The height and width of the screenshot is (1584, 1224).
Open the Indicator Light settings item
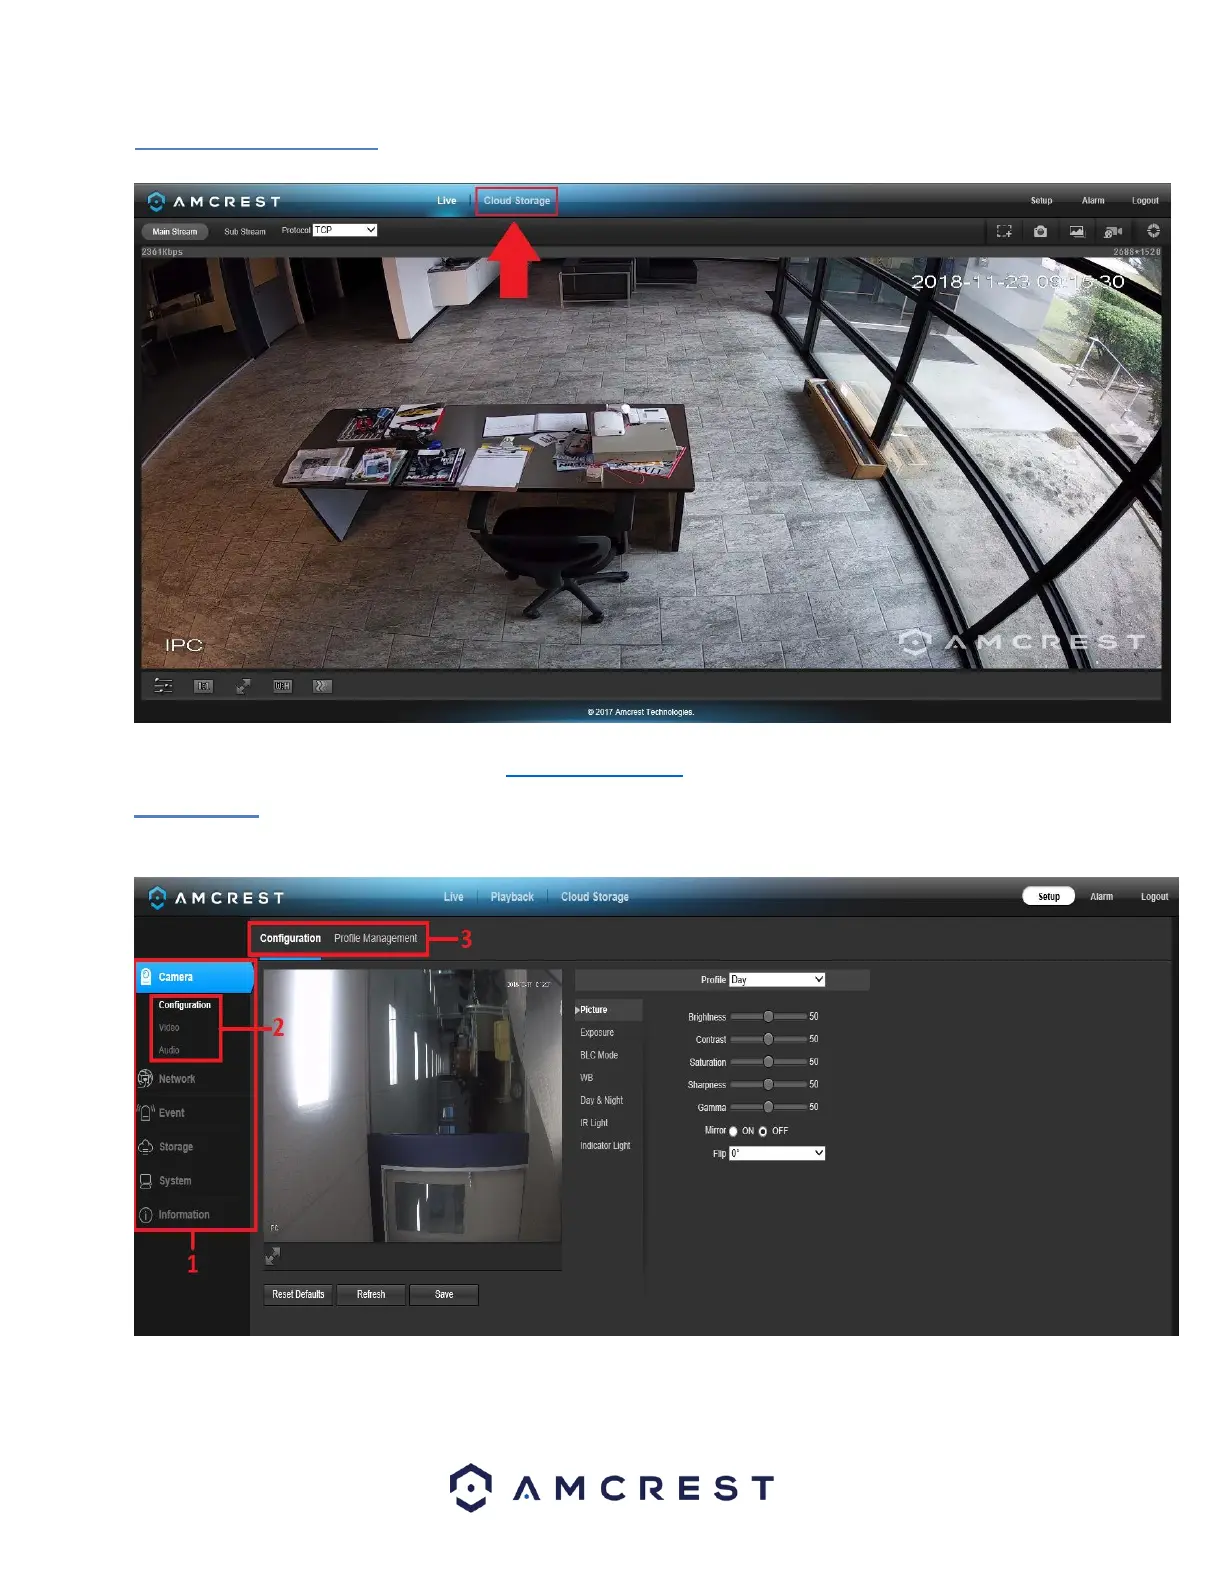pos(605,1146)
